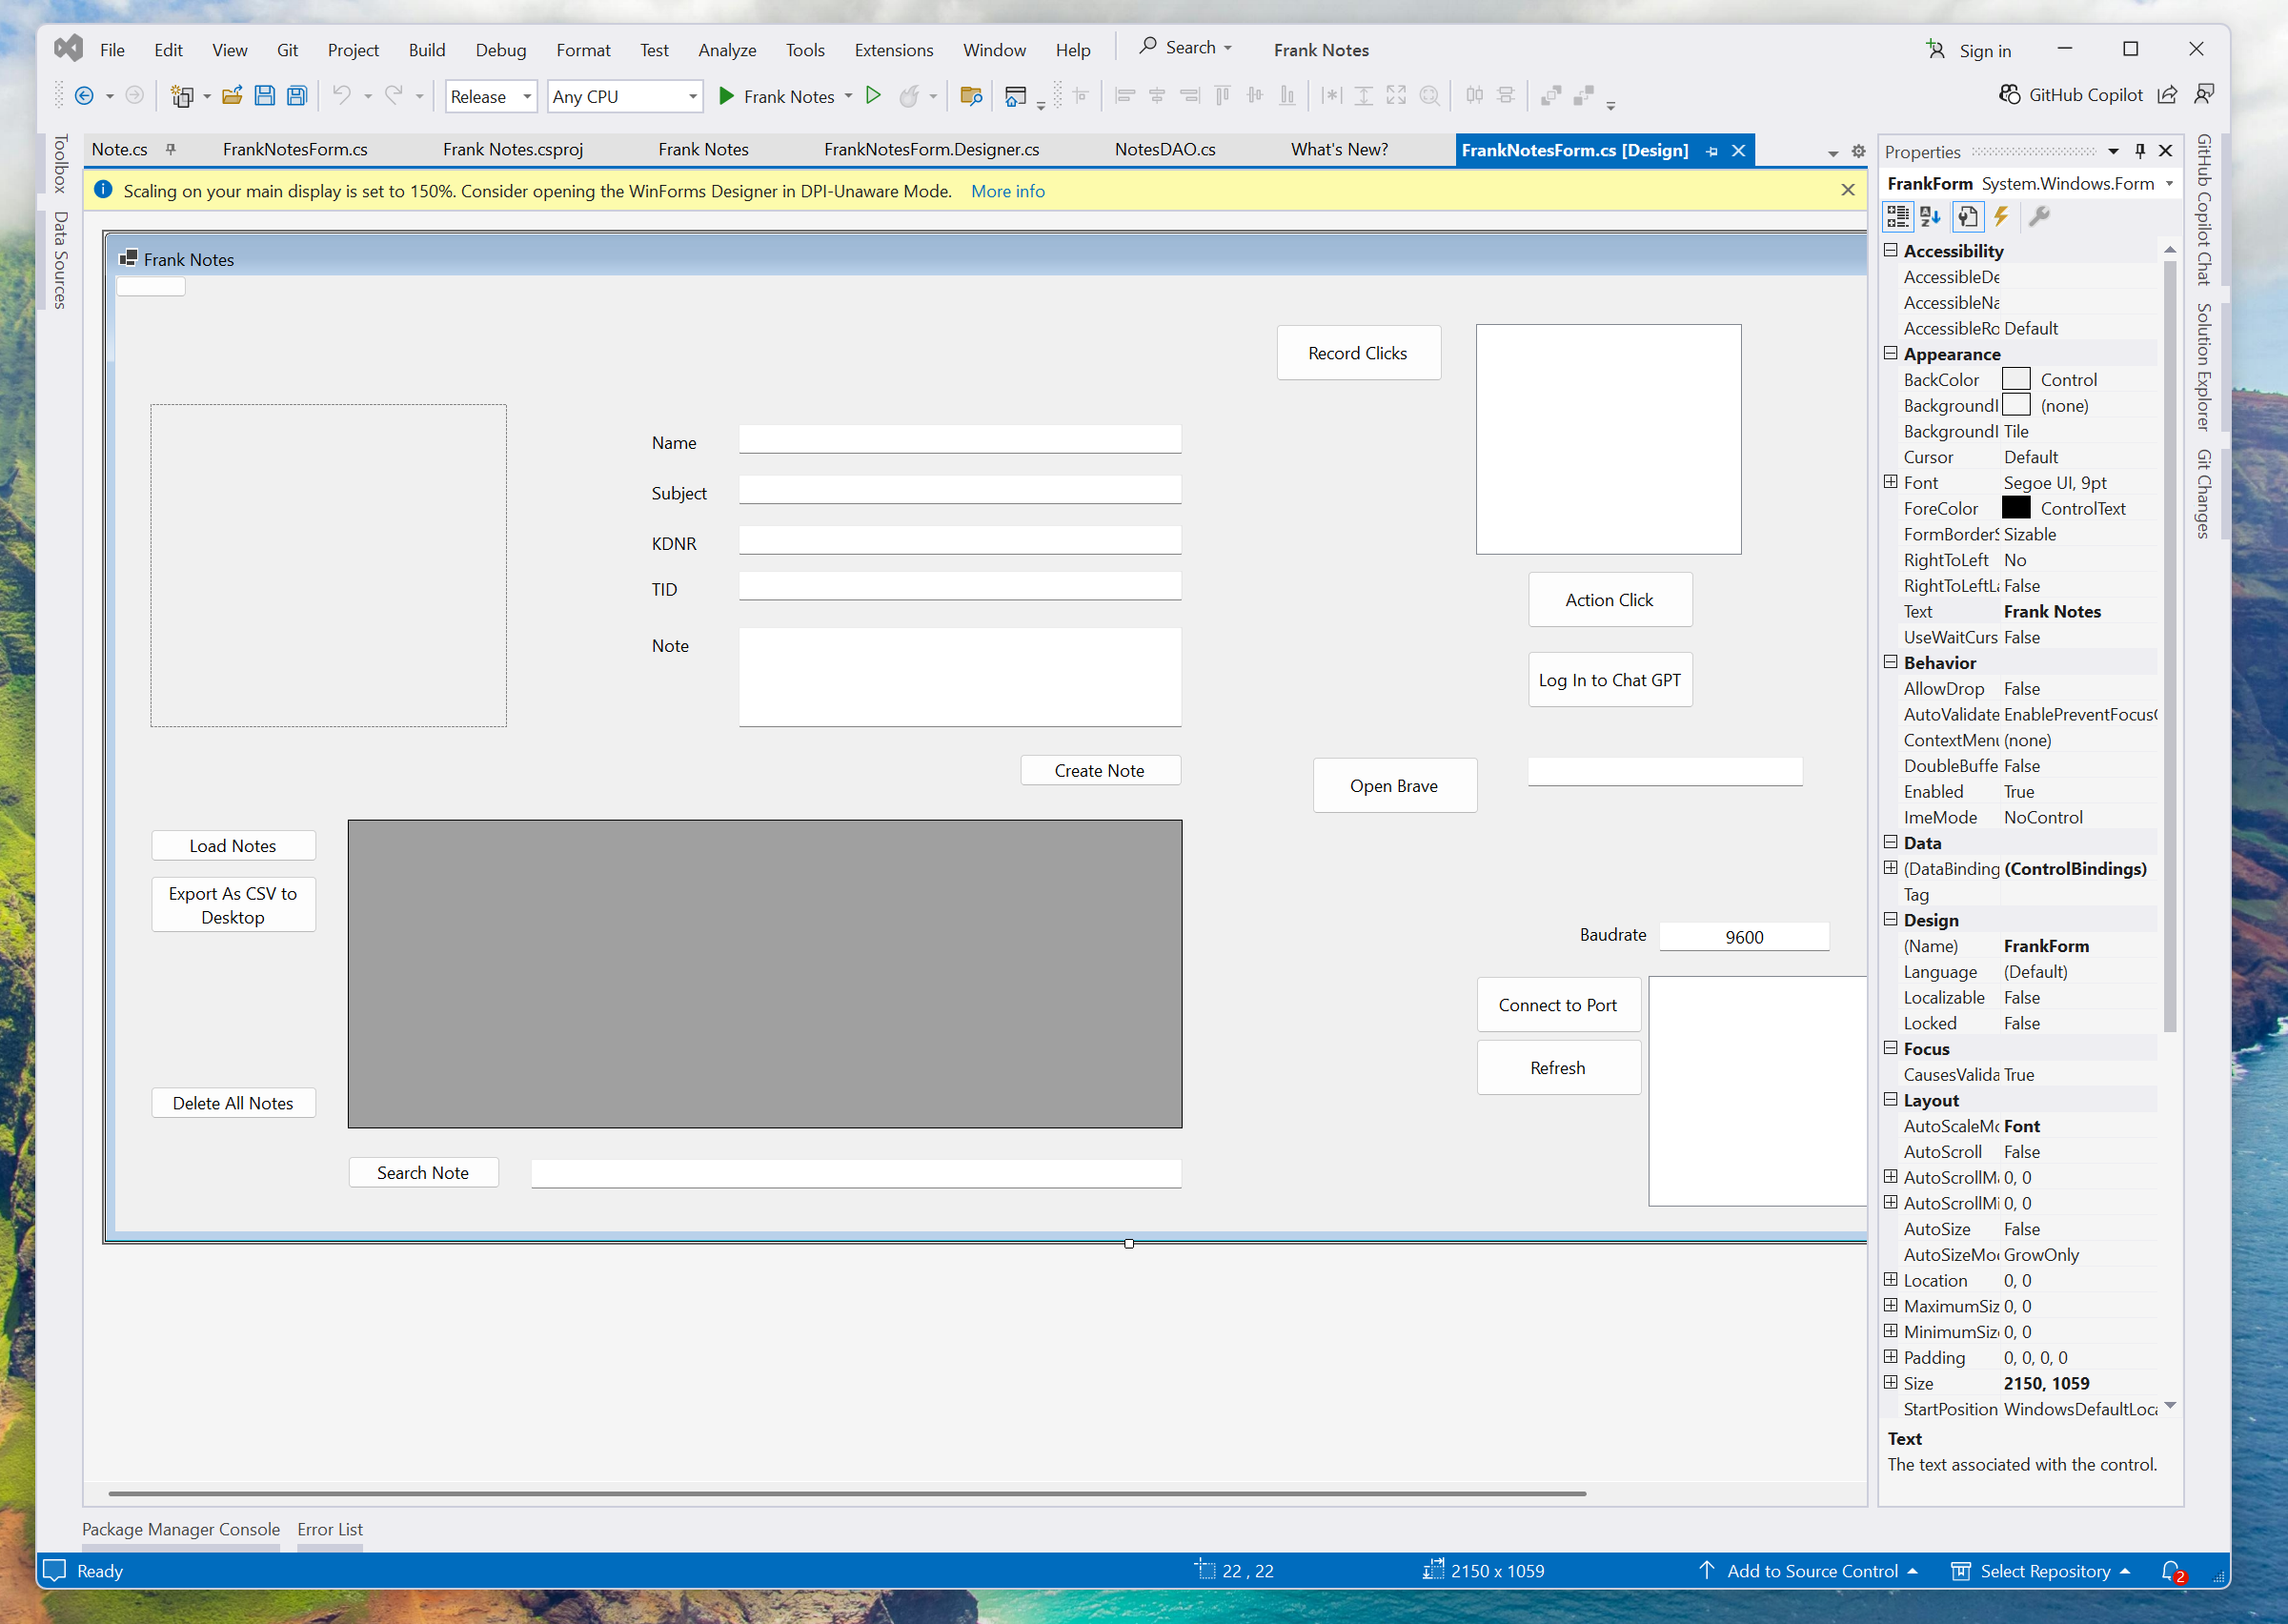This screenshot has height=1624, width=2288.
Task: Open Find in Files folder search icon
Action: [970, 96]
